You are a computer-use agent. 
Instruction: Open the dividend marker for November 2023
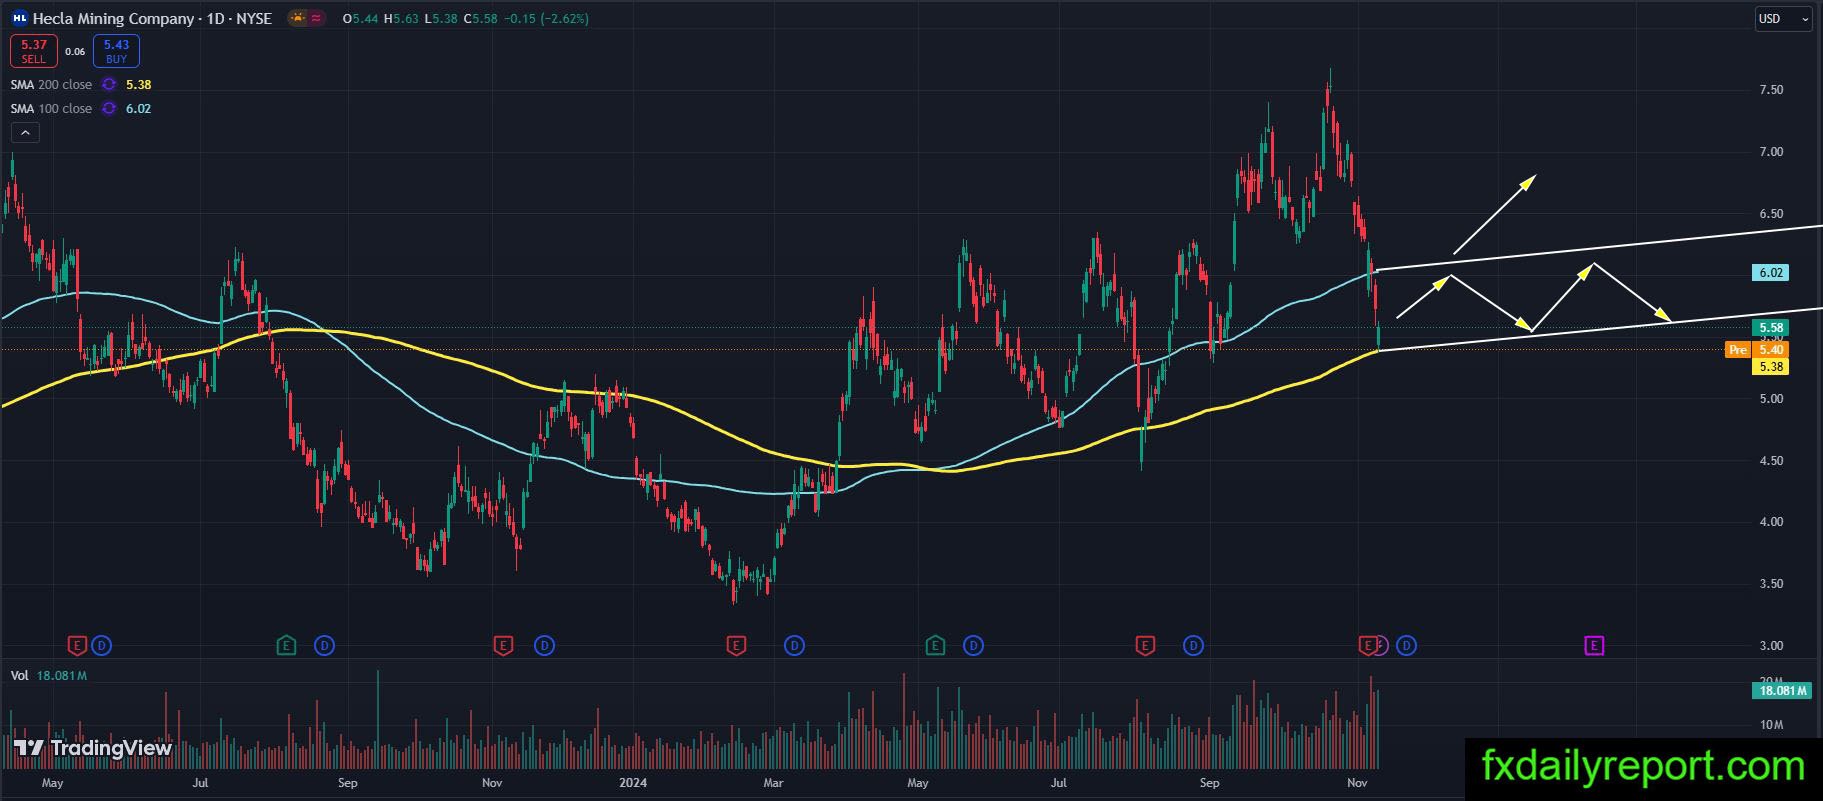click(x=544, y=646)
